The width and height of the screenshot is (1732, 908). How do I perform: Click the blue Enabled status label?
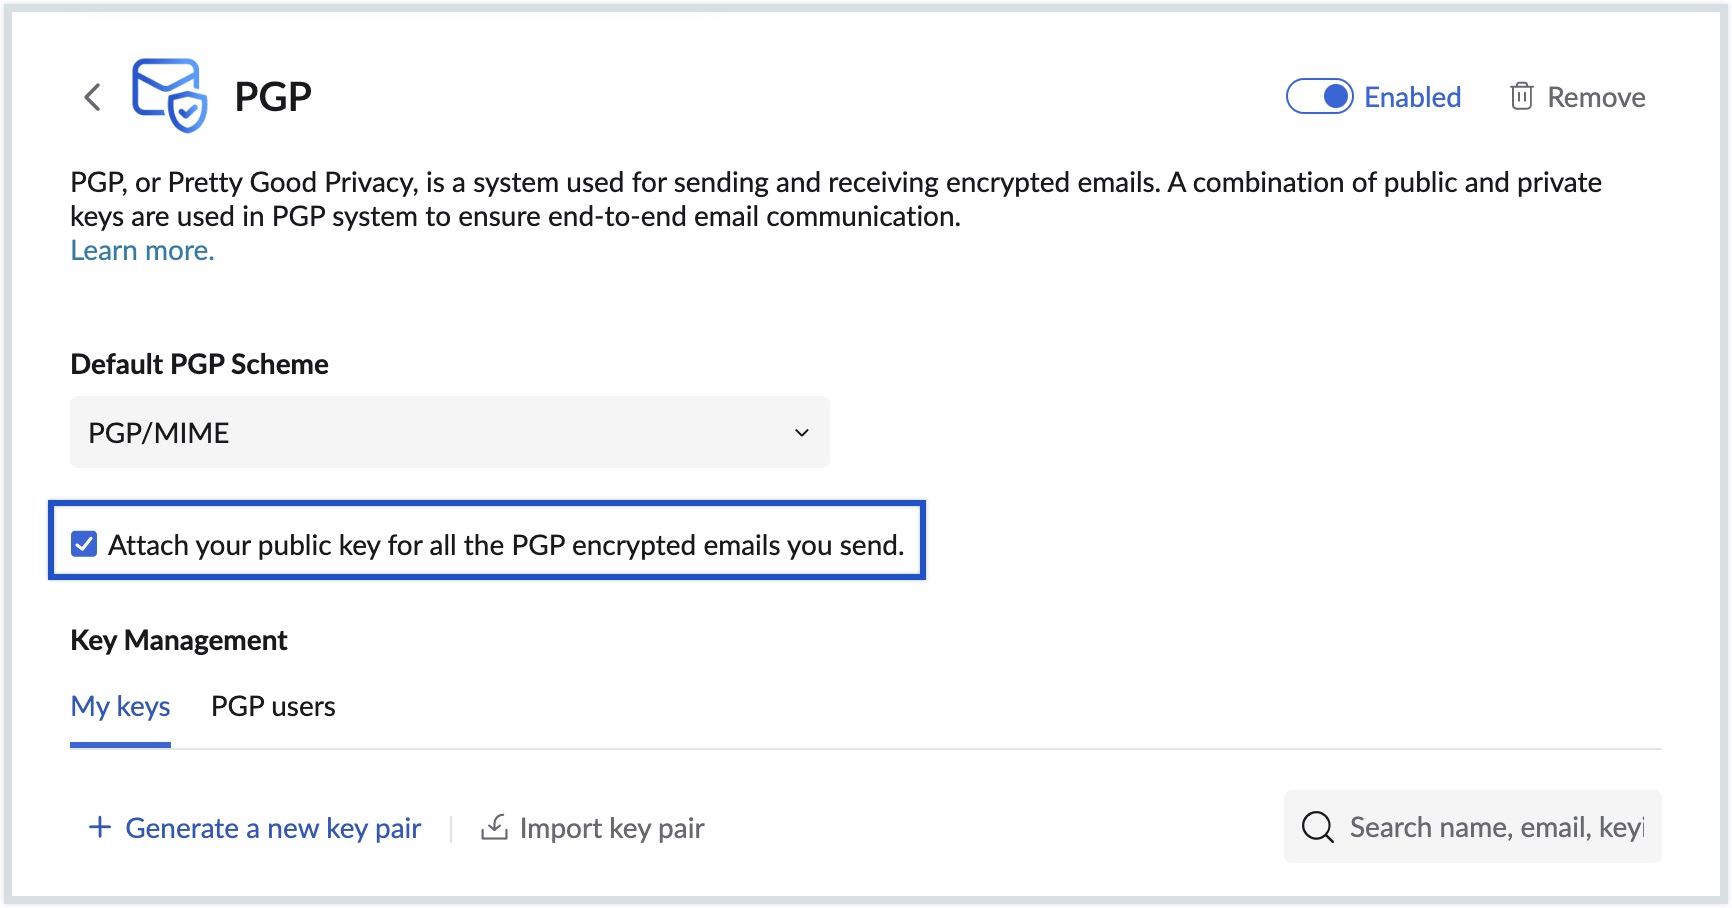point(1412,97)
